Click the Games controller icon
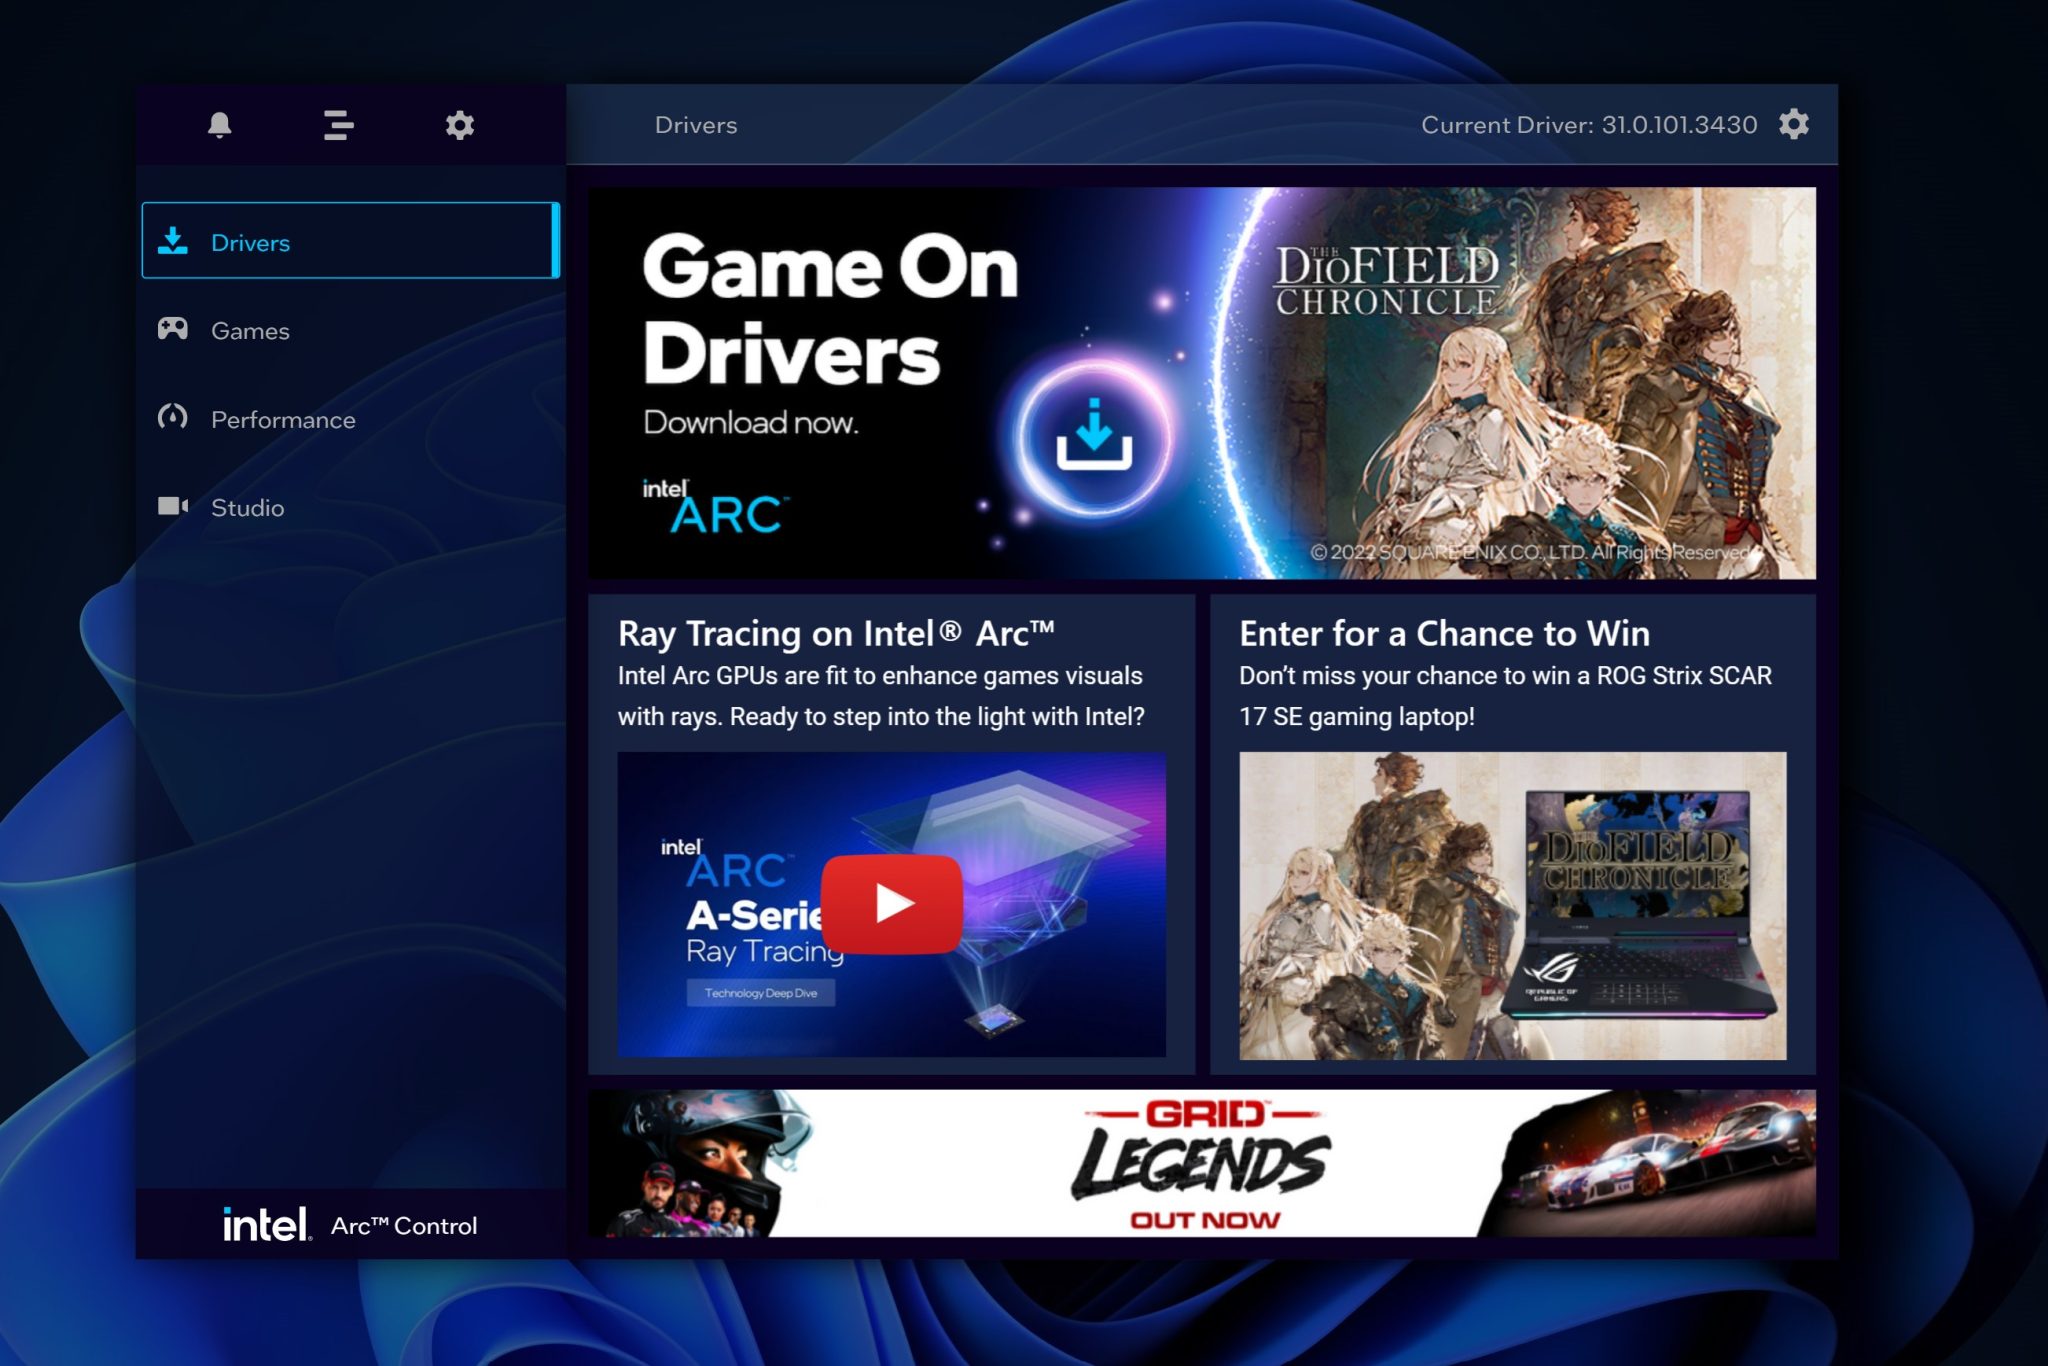Viewport: 2048px width, 1366px height. (173, 329)
